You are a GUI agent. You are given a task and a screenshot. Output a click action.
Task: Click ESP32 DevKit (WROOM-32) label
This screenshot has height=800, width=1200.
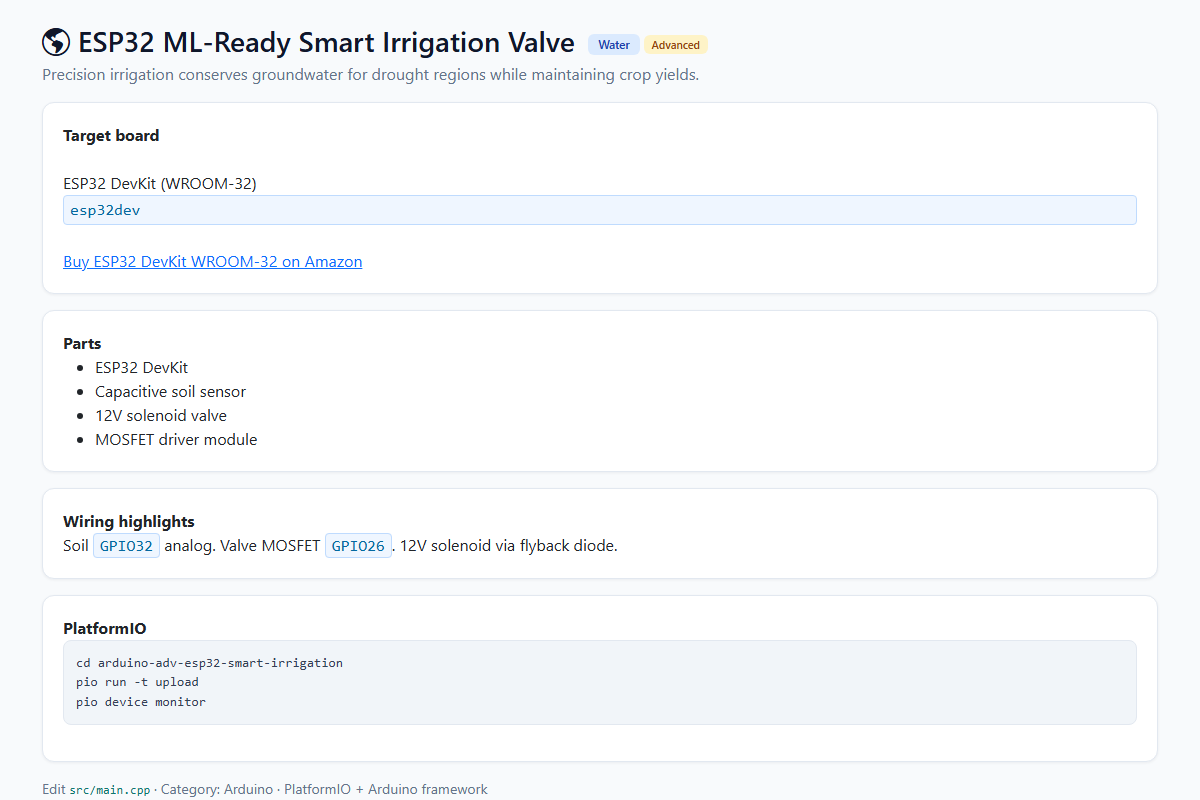point(160,184)
